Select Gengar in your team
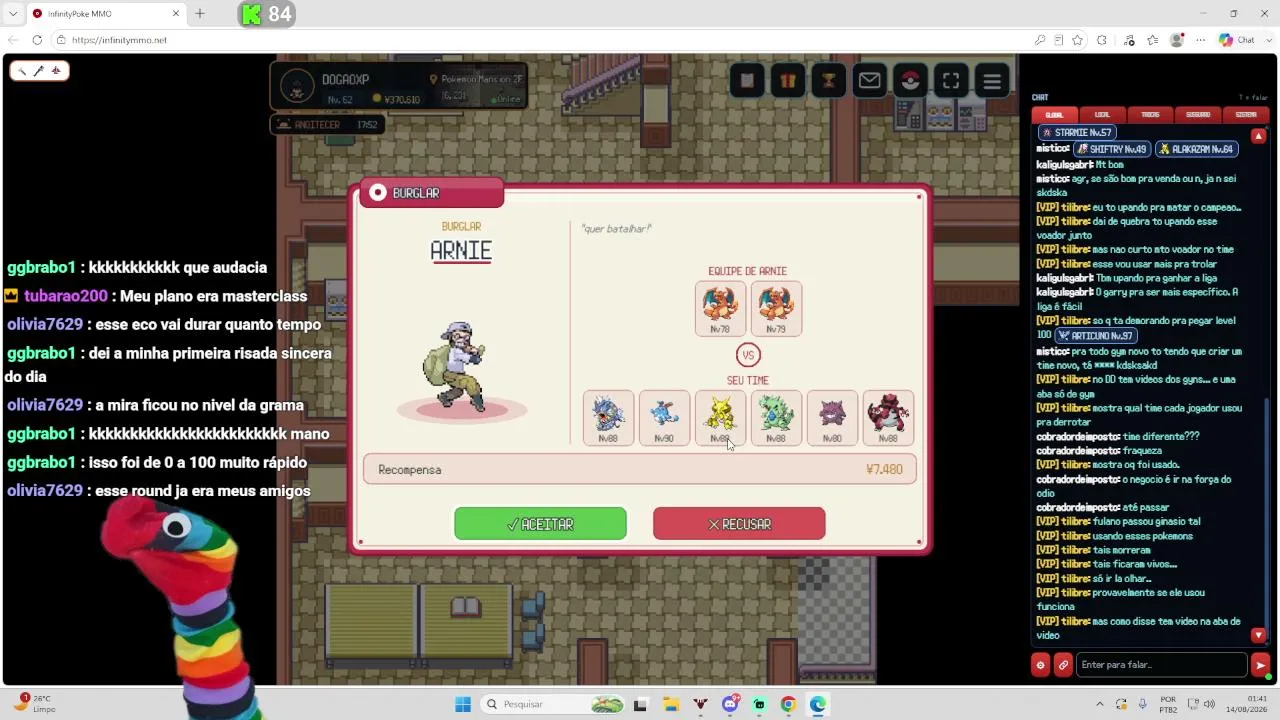Image resolution: width=1280 pixels, height=720 pixels. [x=832, y=418]
